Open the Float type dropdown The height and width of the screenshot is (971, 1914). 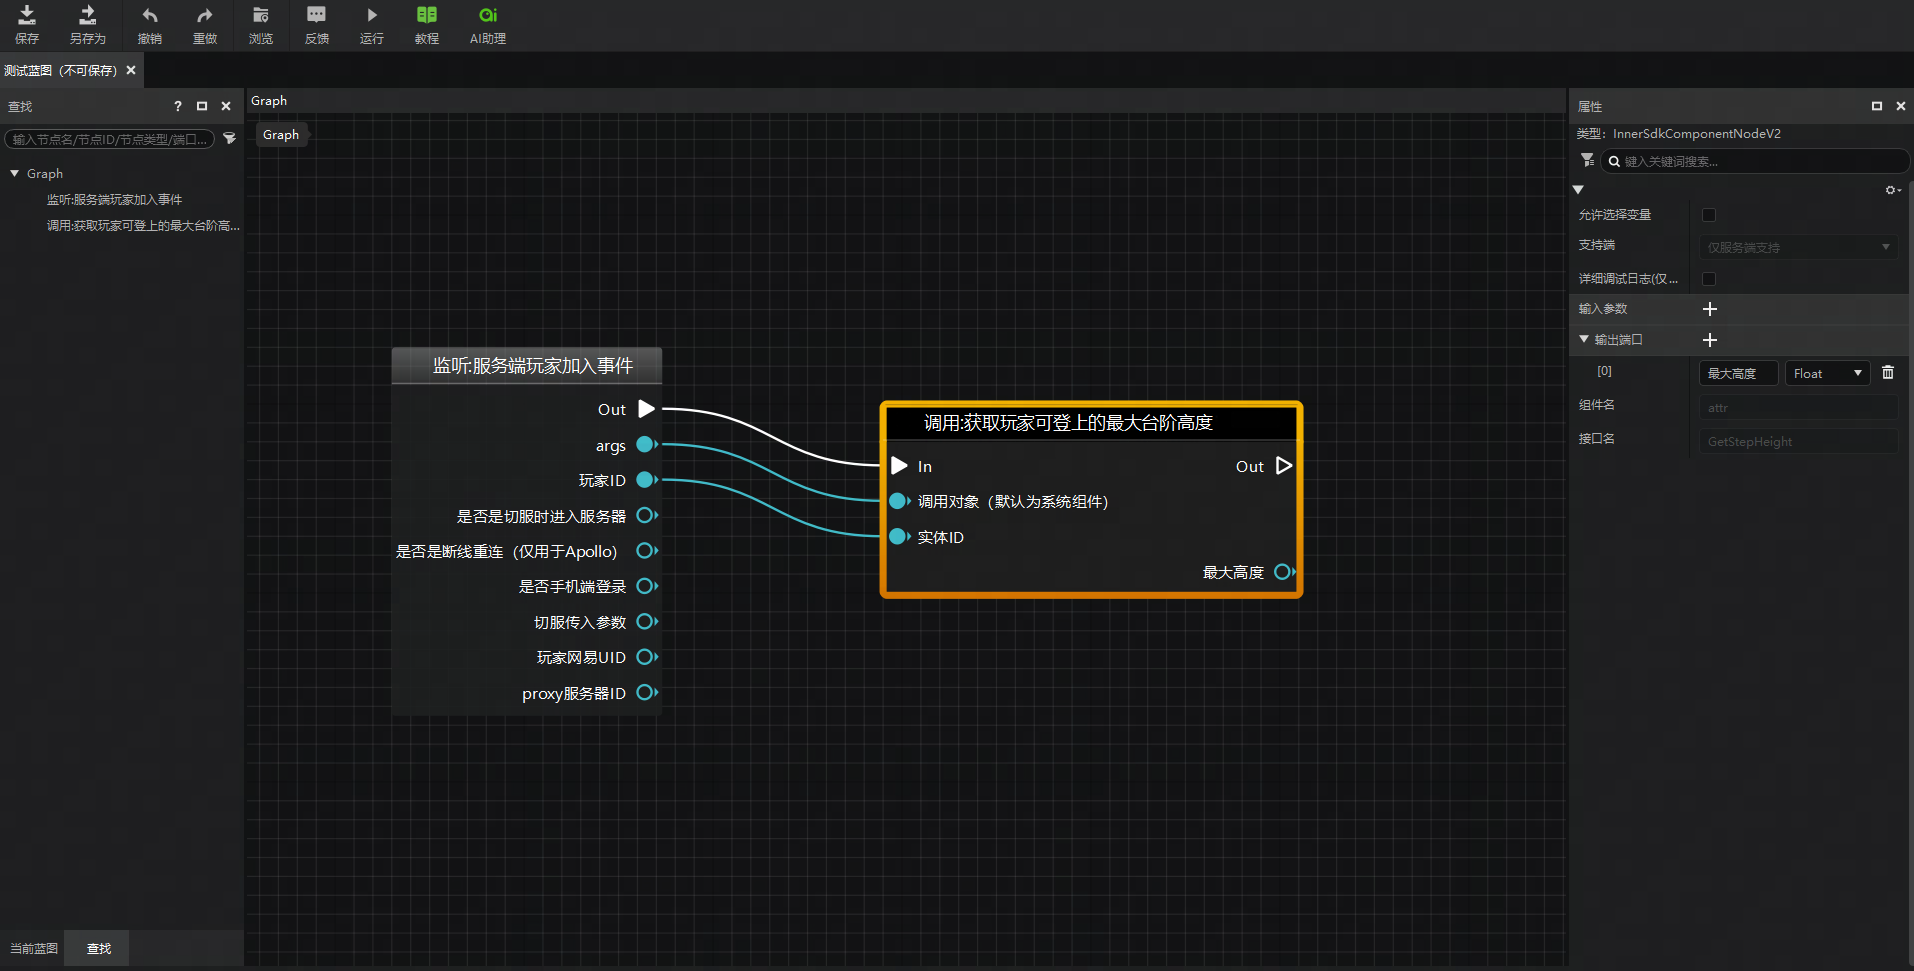tap(1827, 373)
